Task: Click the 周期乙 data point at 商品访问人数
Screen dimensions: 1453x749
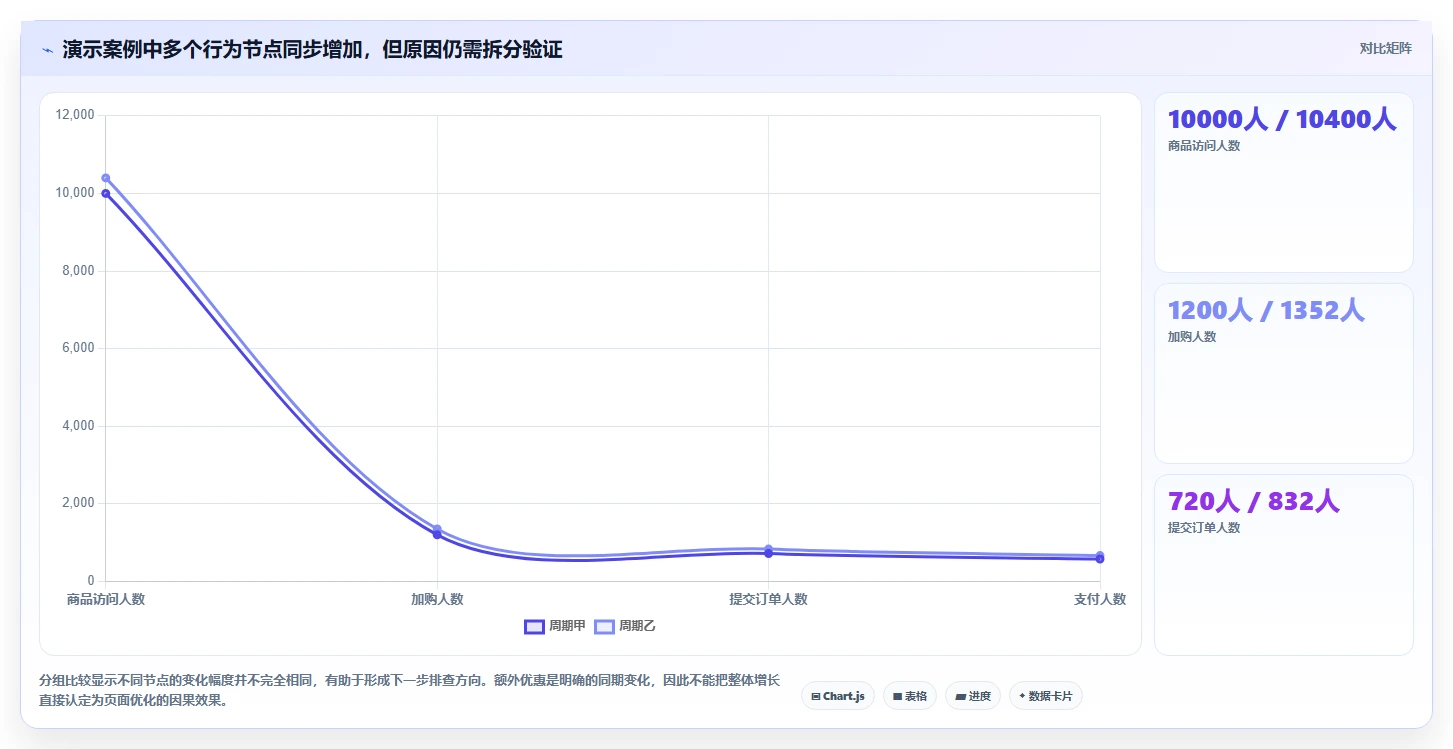Action: pos(105,178)
